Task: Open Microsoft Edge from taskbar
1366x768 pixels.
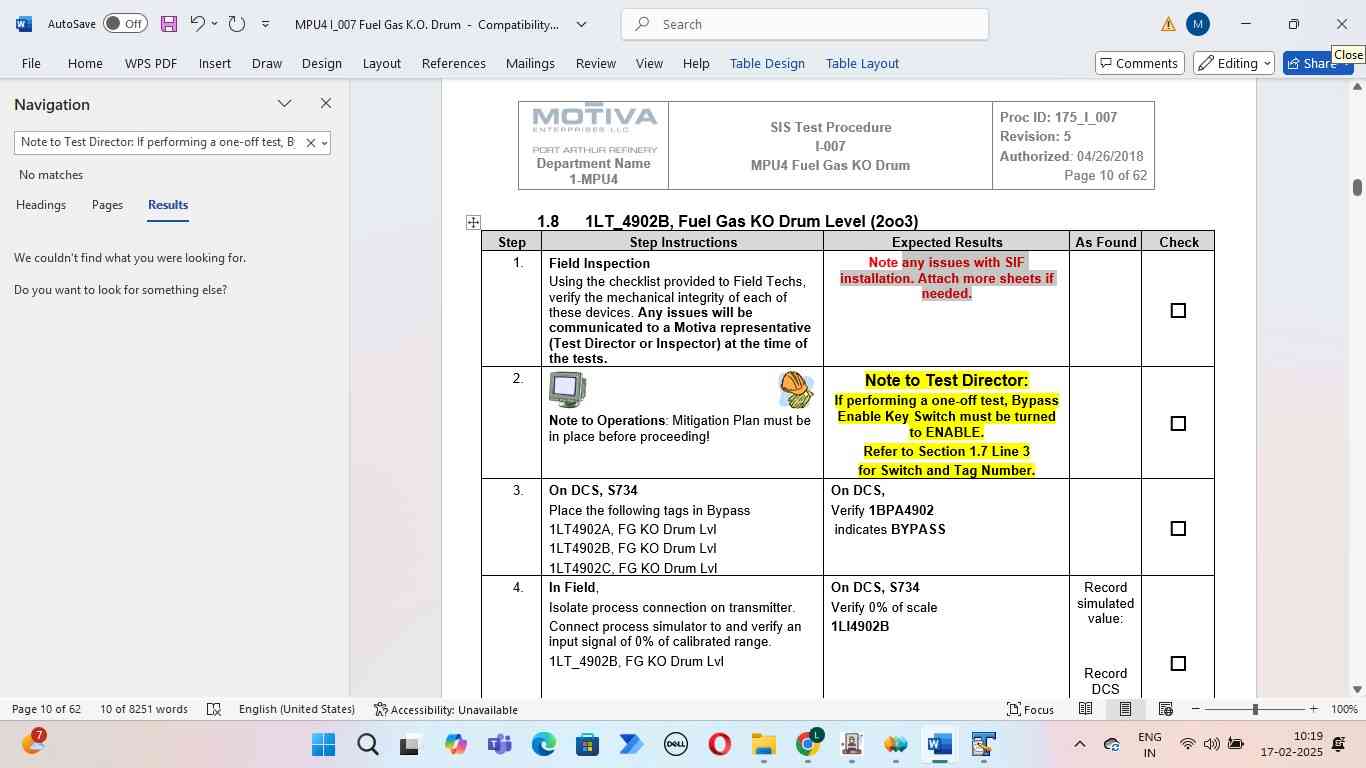Action: 543,744
